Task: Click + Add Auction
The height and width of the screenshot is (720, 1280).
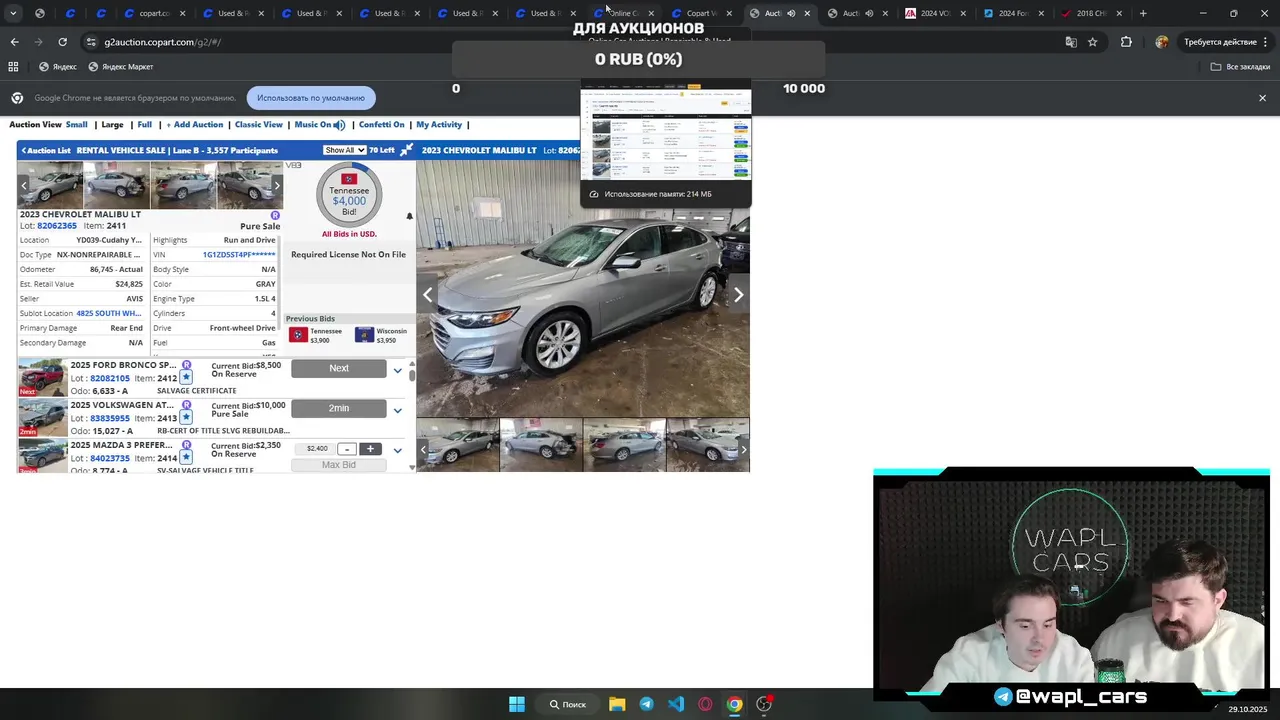Action: click(194, 125)
